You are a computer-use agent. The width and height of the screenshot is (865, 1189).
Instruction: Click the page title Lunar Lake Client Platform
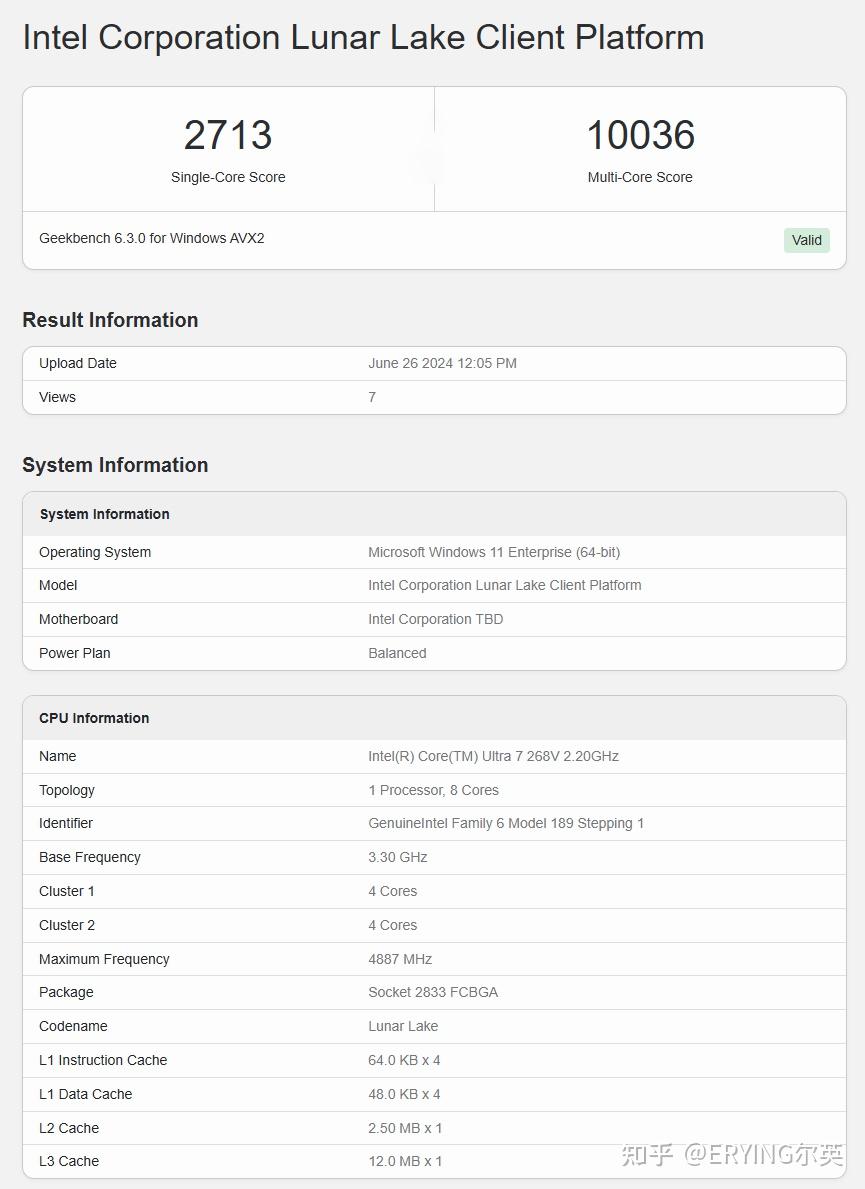click(x=363, y=38)
